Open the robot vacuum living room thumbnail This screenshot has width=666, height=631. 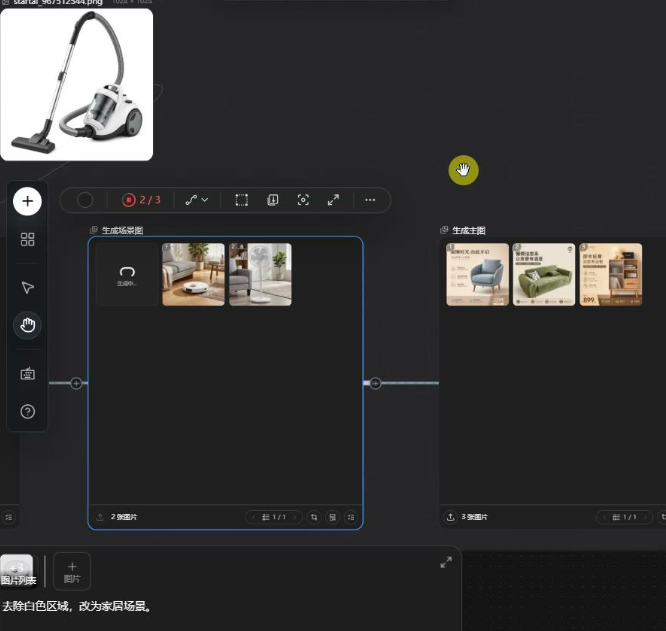[x=193, y=274]
